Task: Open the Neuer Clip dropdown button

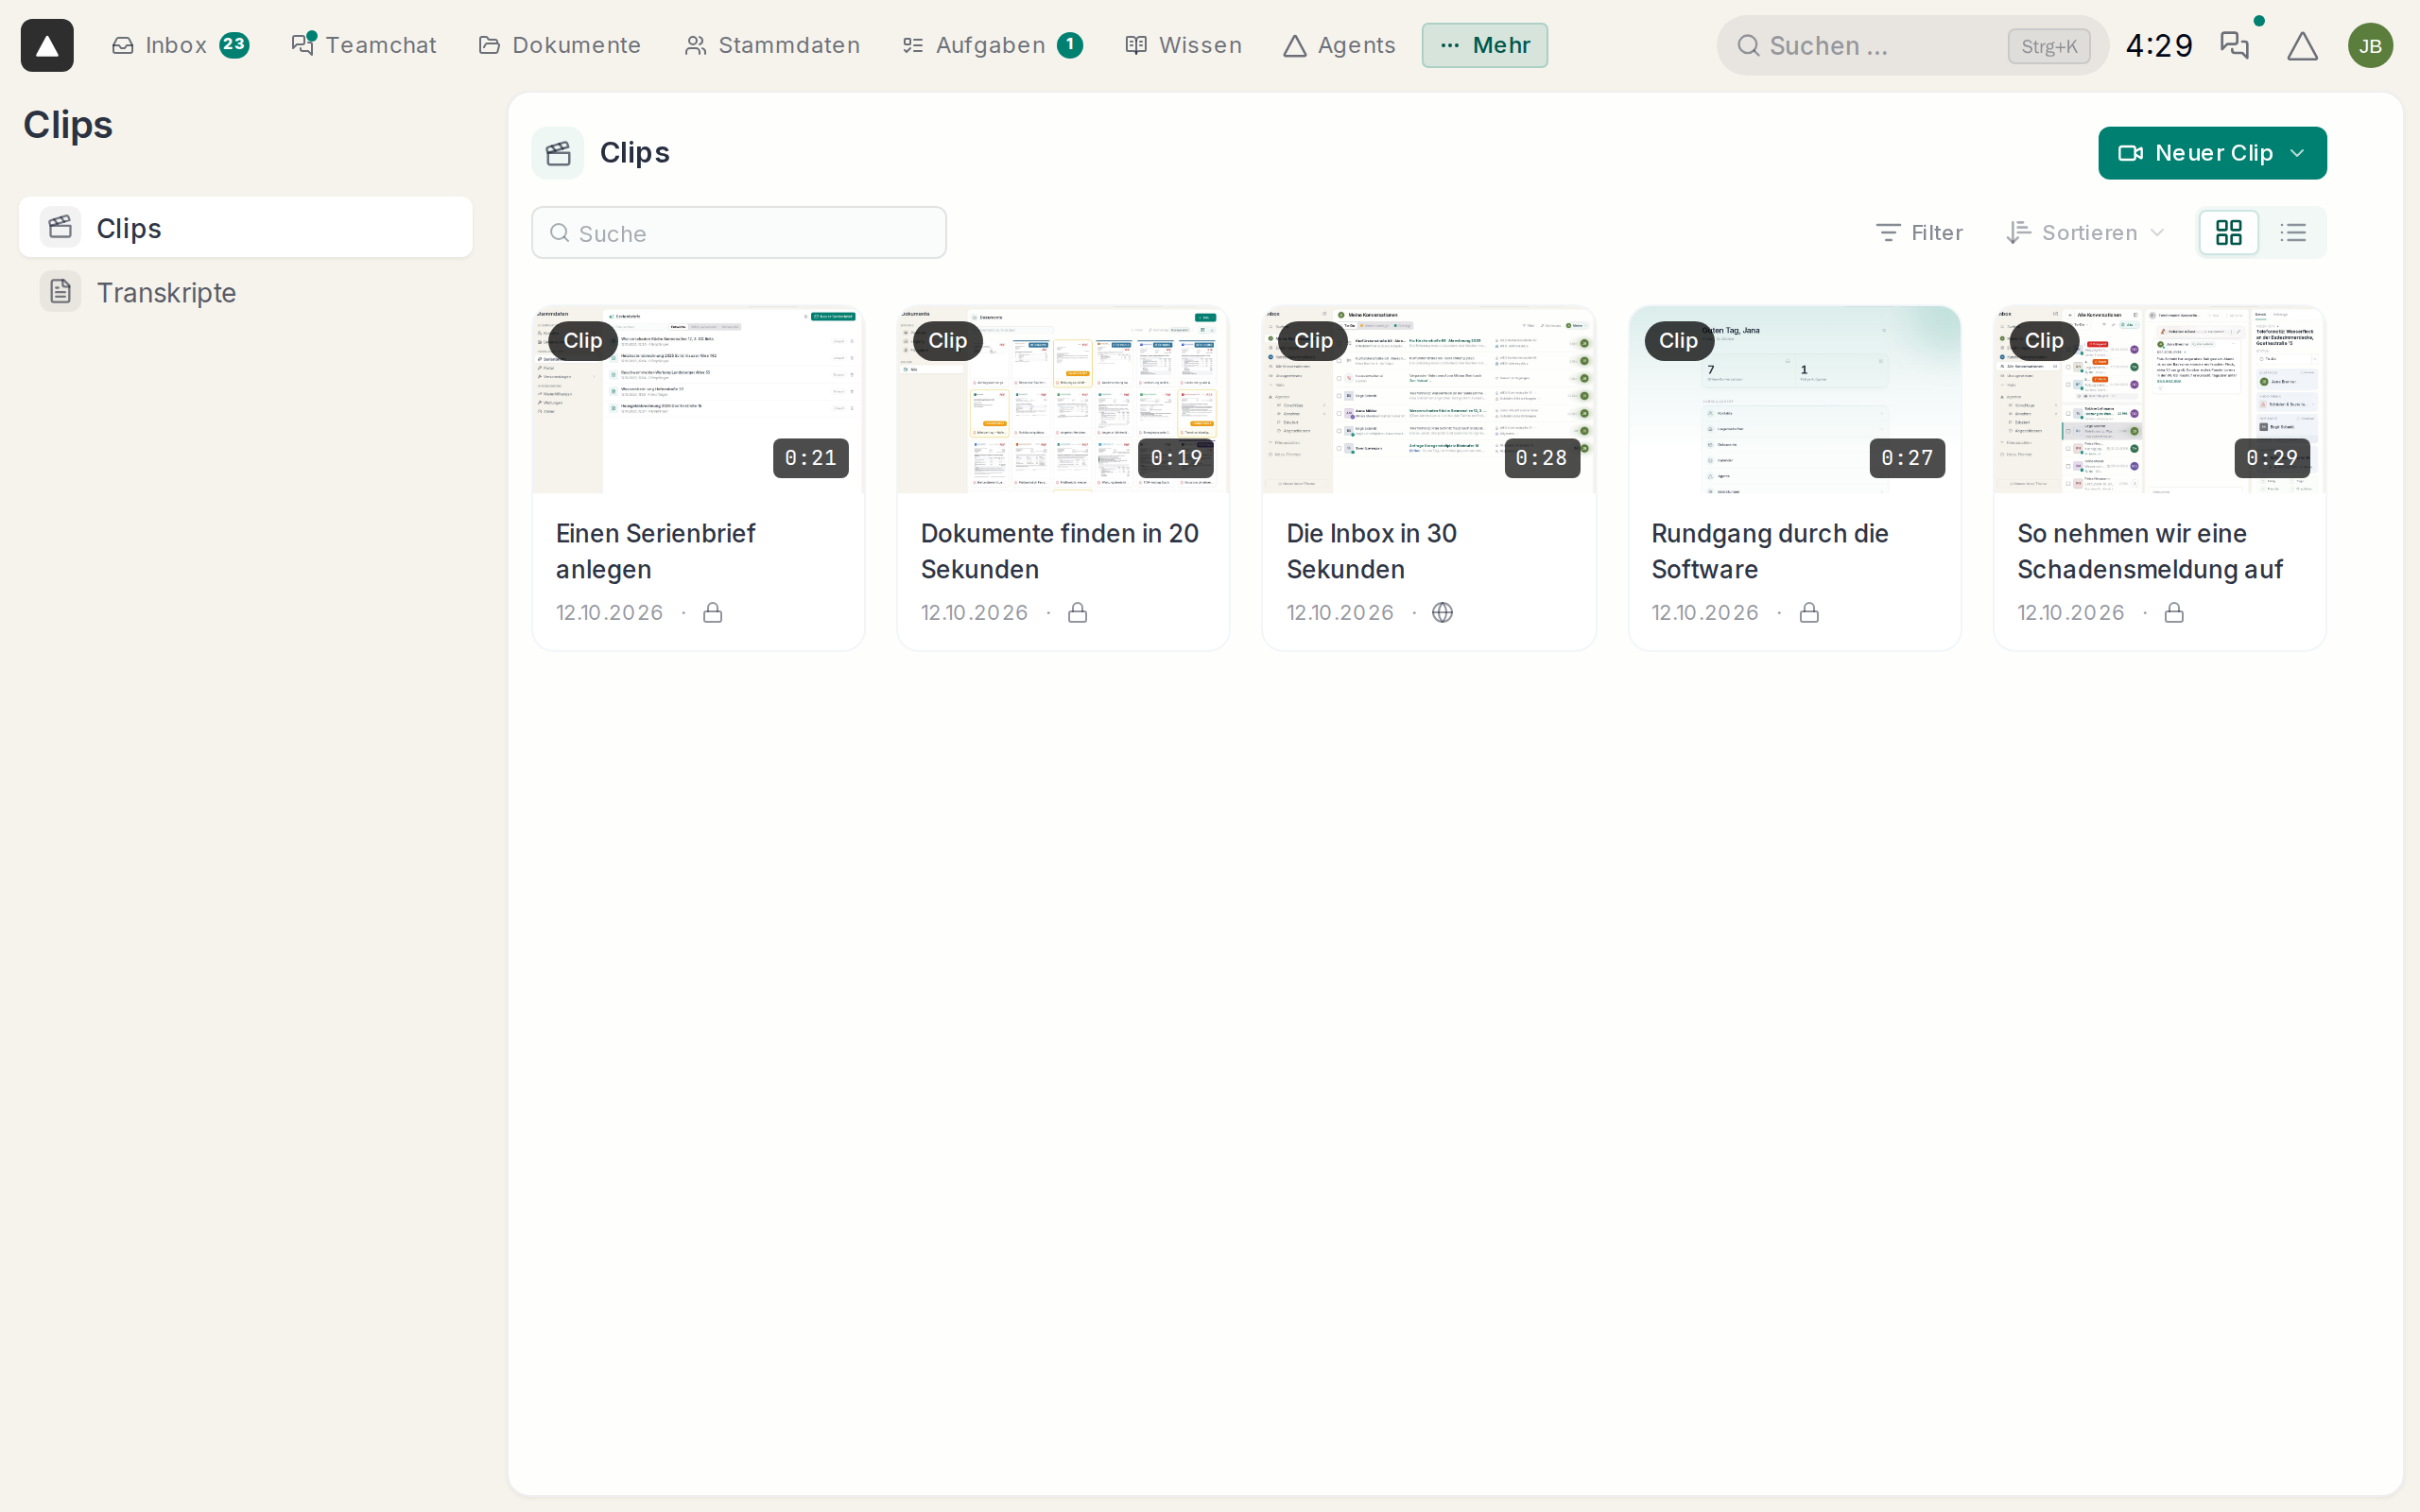Action: point(2212,153)
